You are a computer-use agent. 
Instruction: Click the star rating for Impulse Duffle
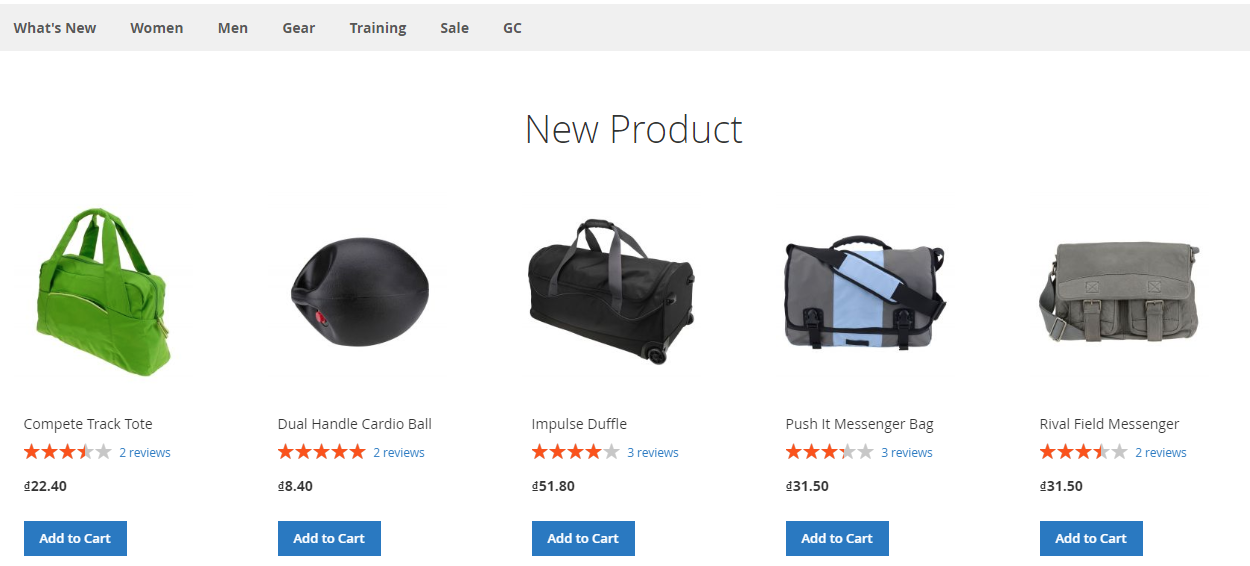pos(576,452)
